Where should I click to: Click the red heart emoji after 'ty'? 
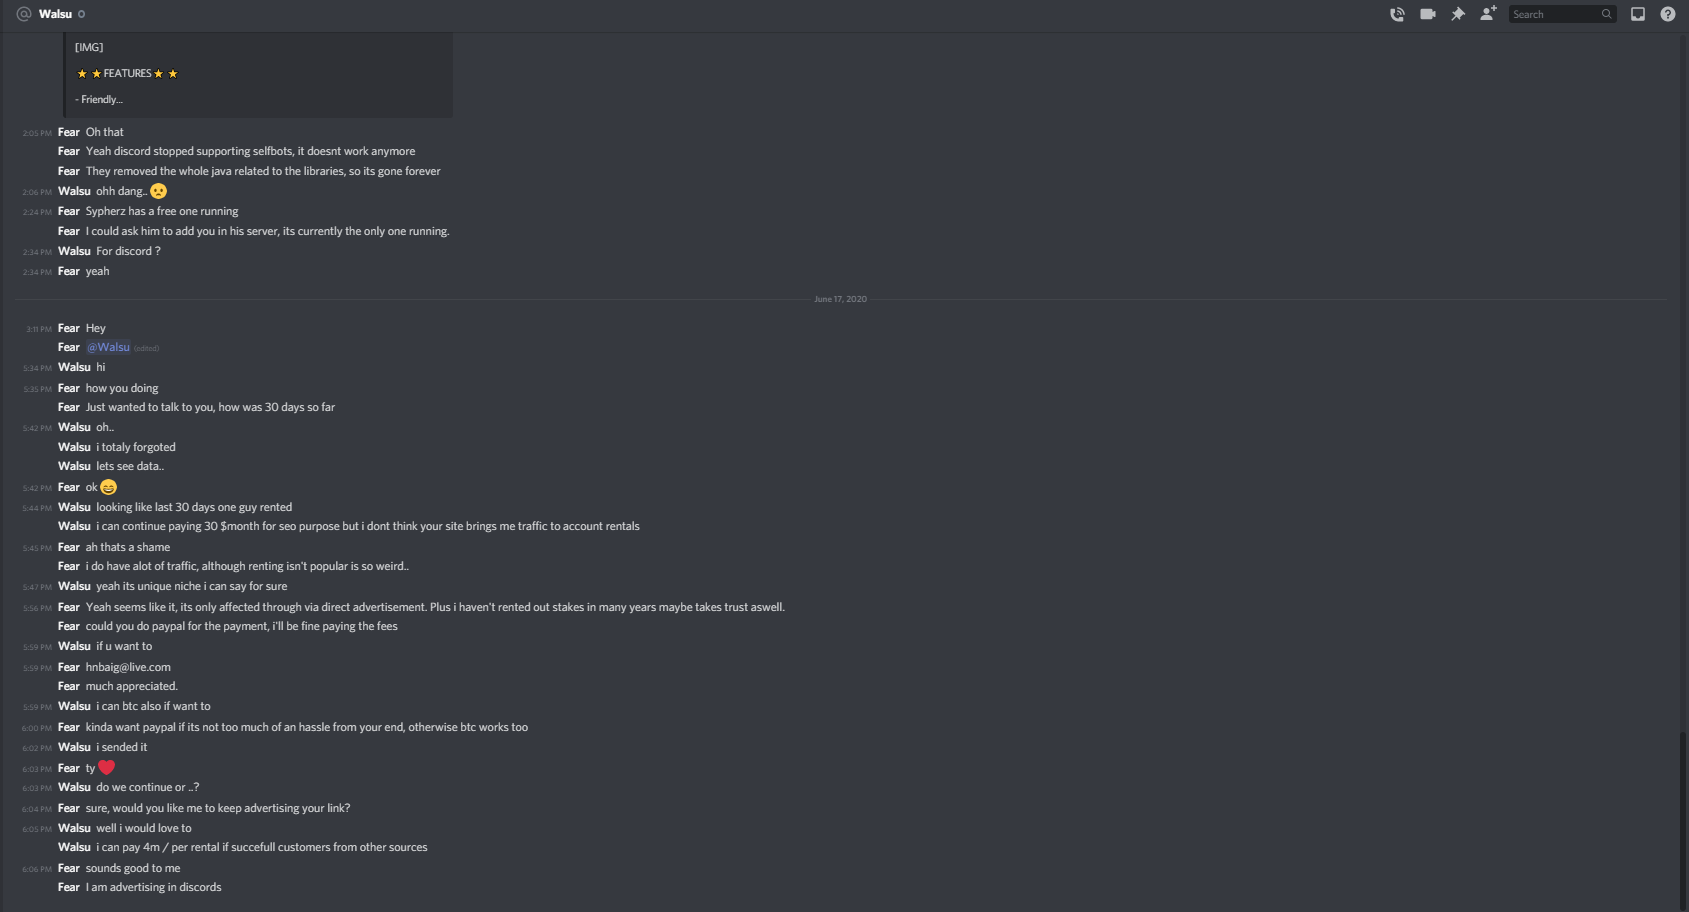107,768
